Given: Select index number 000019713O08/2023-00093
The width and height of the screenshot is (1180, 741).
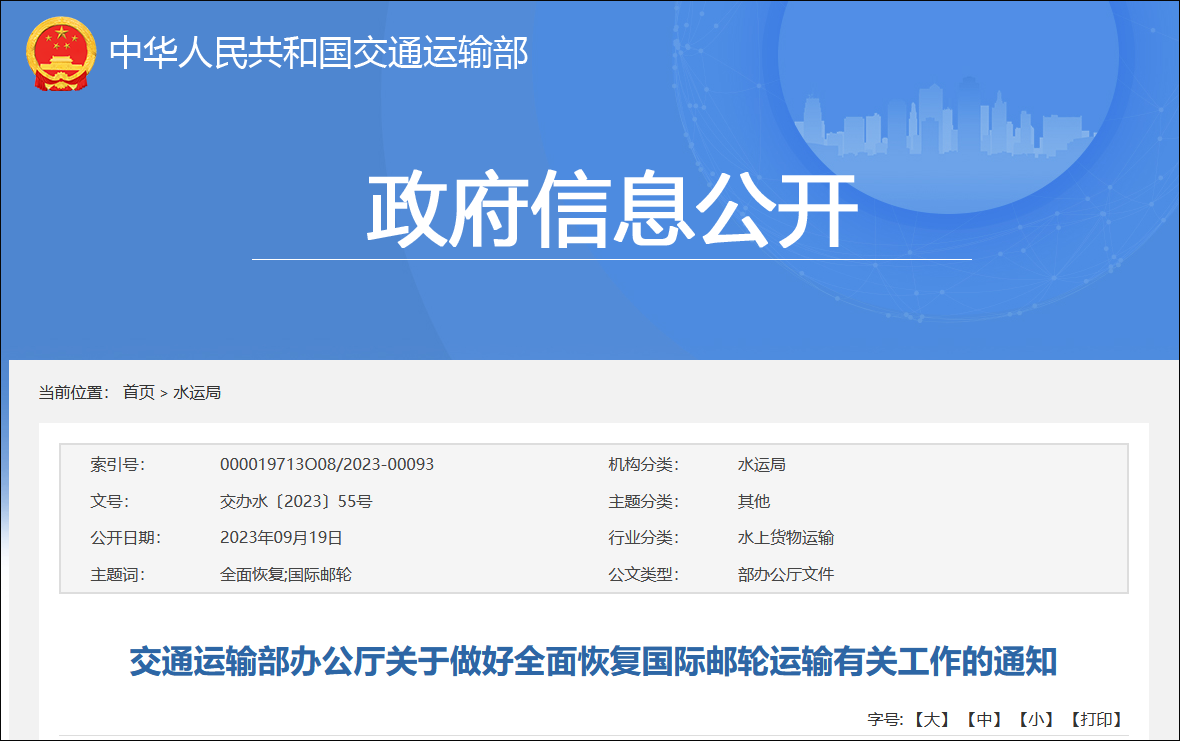Looking at the screenshot, I should pyautogui.click(x=327, y=465).
